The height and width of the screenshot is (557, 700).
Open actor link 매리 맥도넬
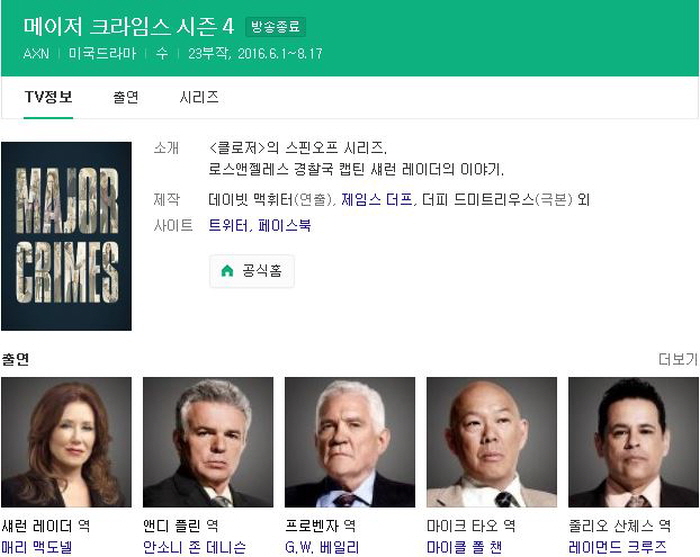point(37,547)
